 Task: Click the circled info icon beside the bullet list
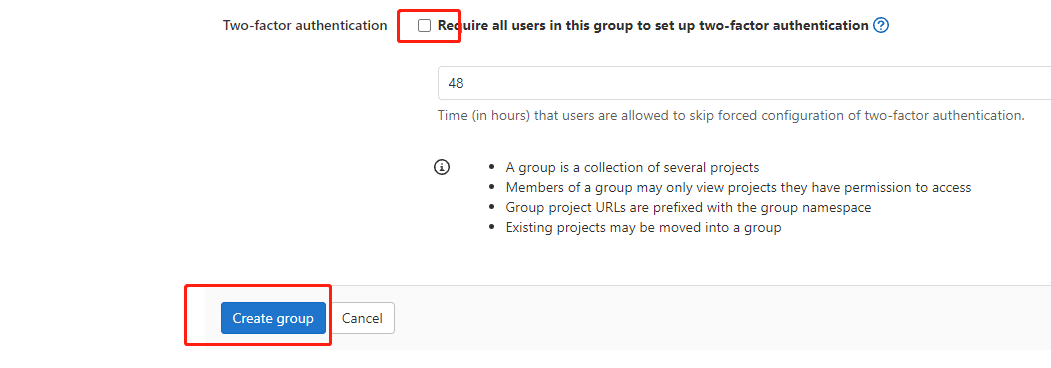(442, 167)
